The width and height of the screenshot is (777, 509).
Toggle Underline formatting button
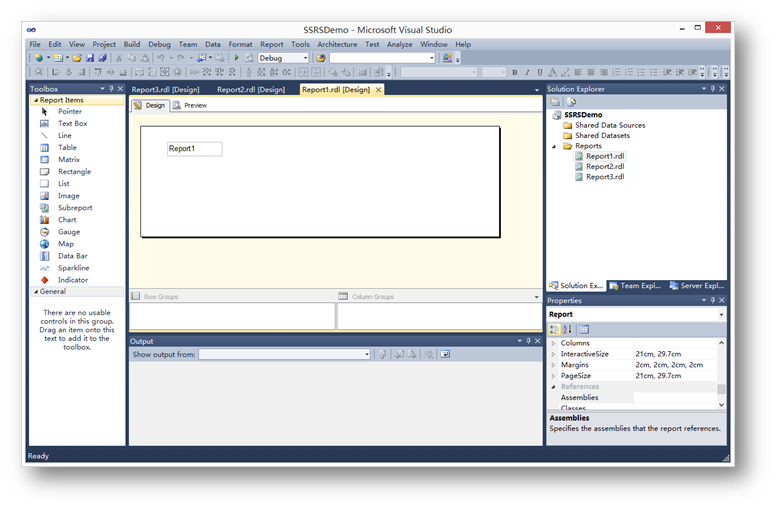(540, 72)
